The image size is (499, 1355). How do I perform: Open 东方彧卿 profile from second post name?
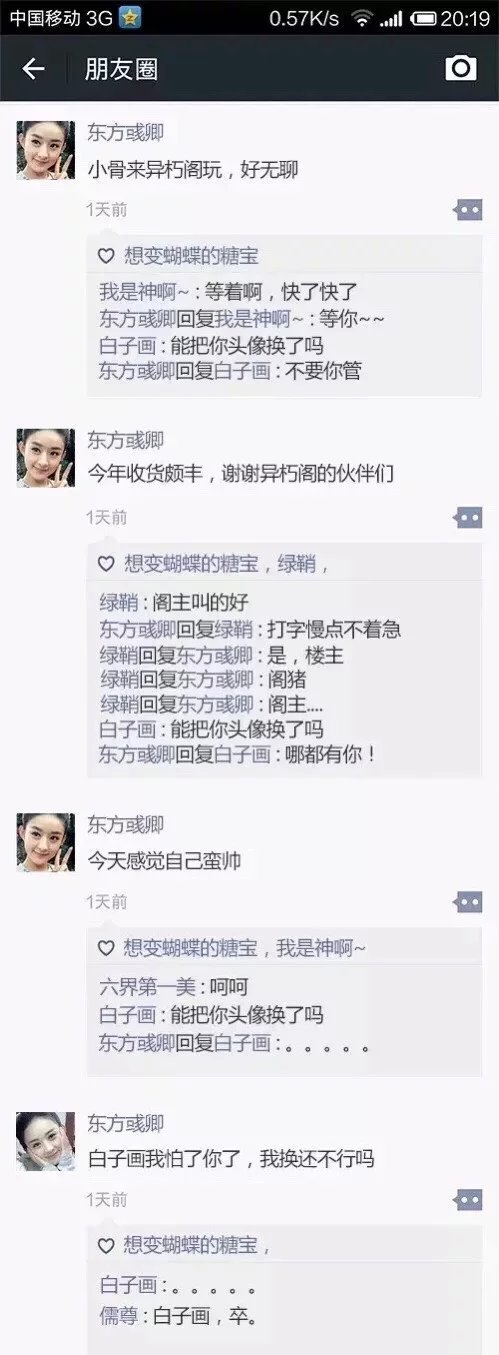126,440
